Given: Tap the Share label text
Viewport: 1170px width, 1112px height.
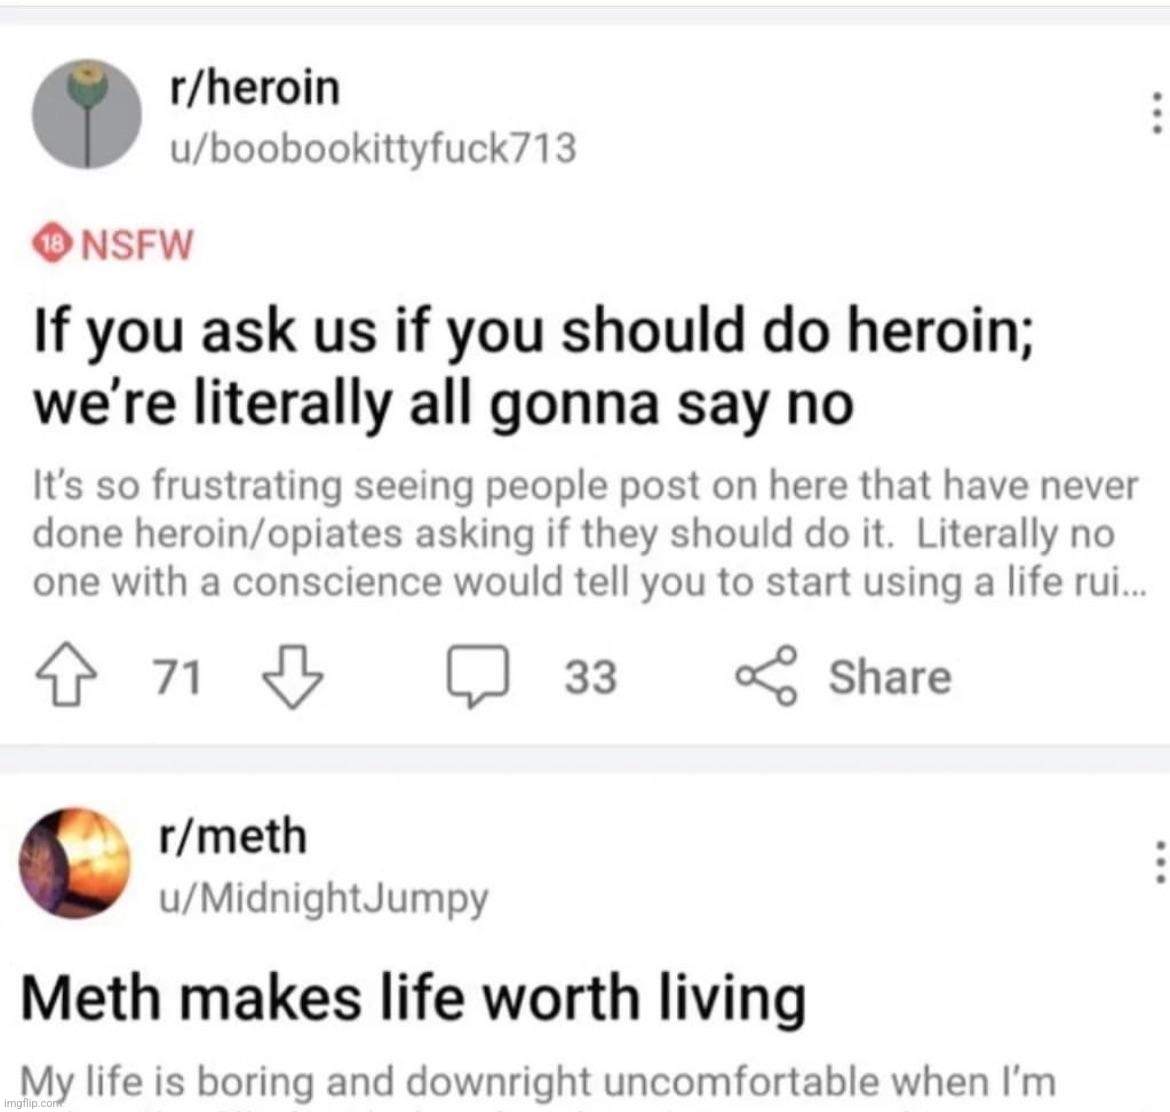Looking at the screenshot, I should point(888,676).
